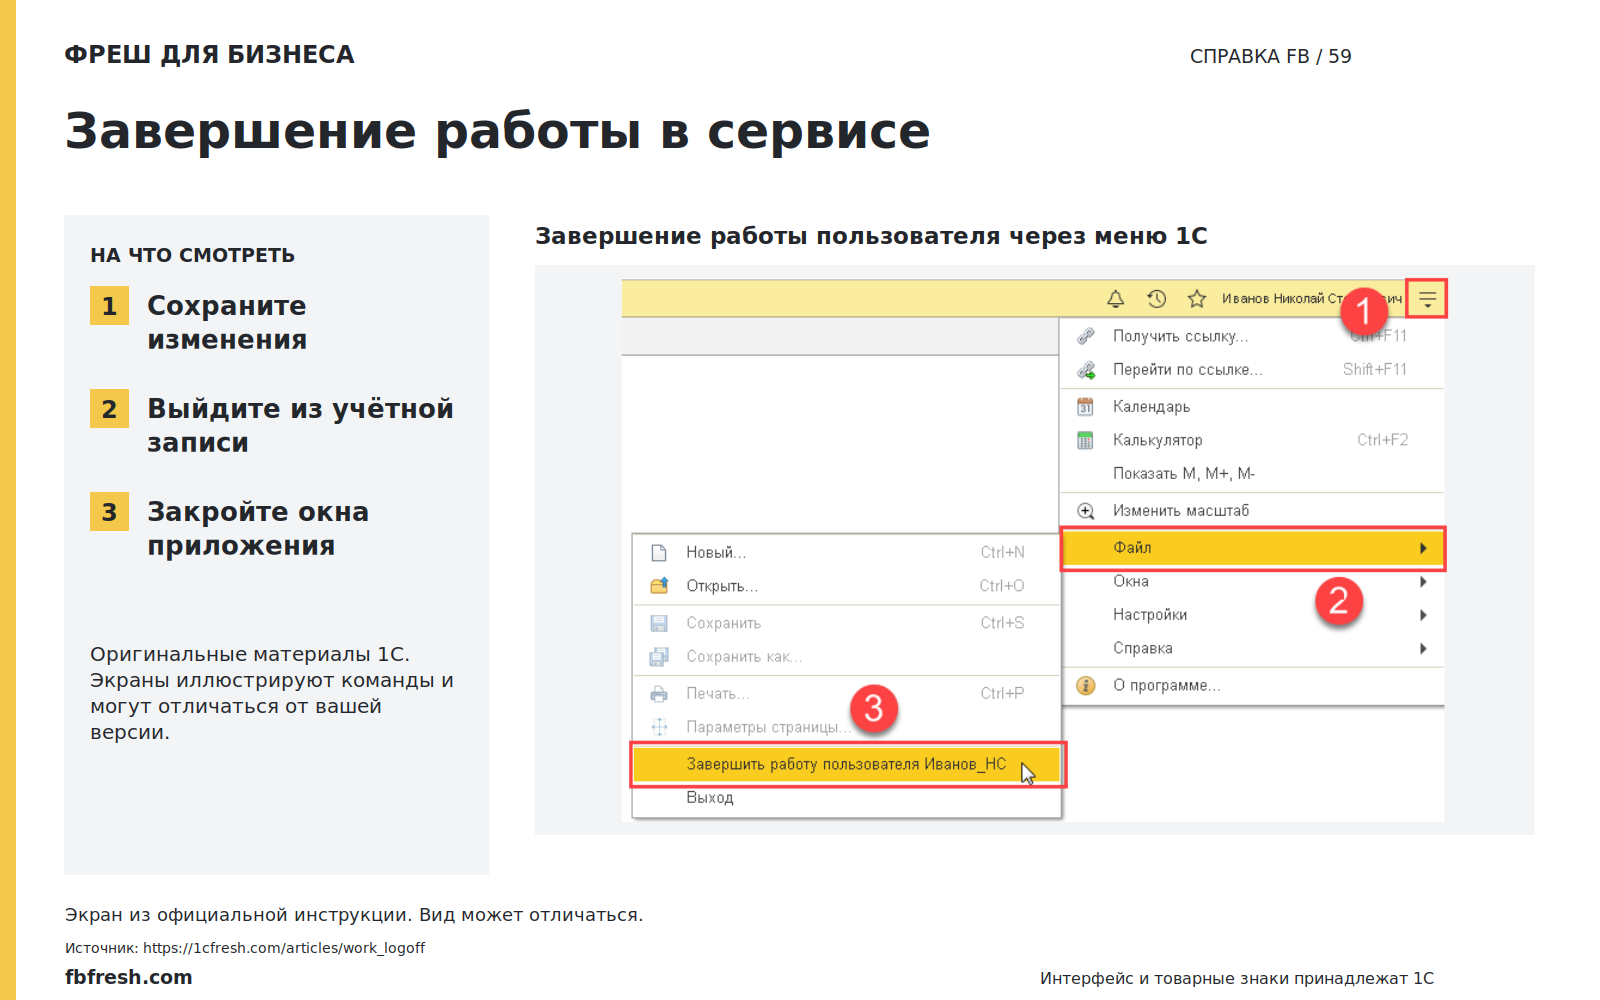
Task: Click the Открыть folder icon
Action: click(x=659, y=586)
